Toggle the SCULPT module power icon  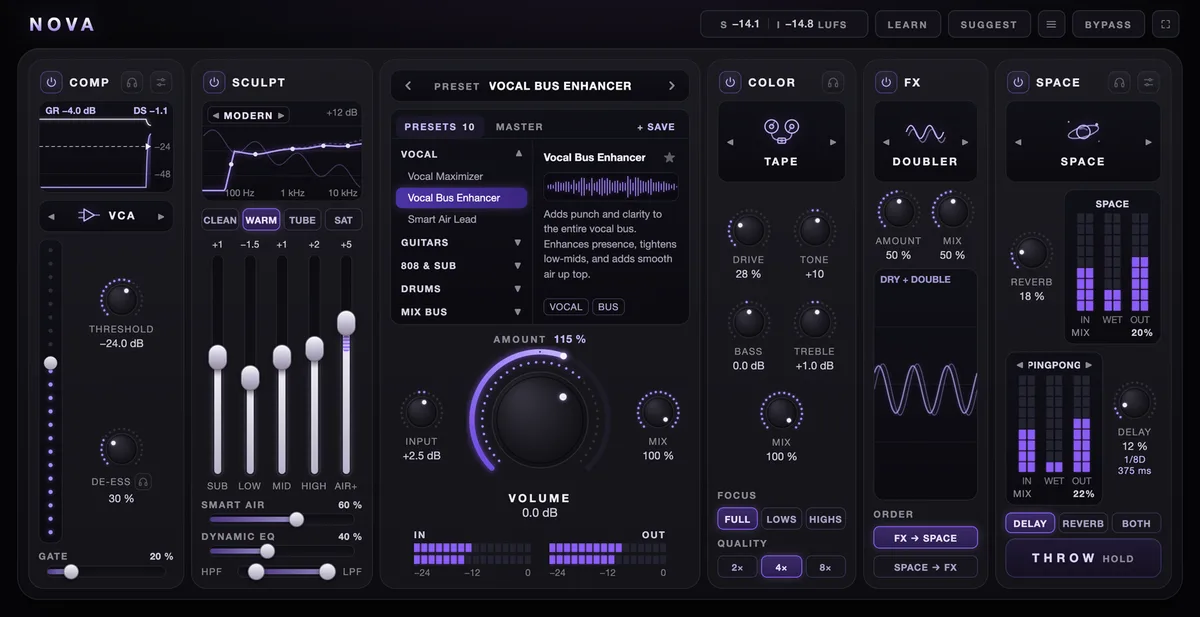(213, 82)
